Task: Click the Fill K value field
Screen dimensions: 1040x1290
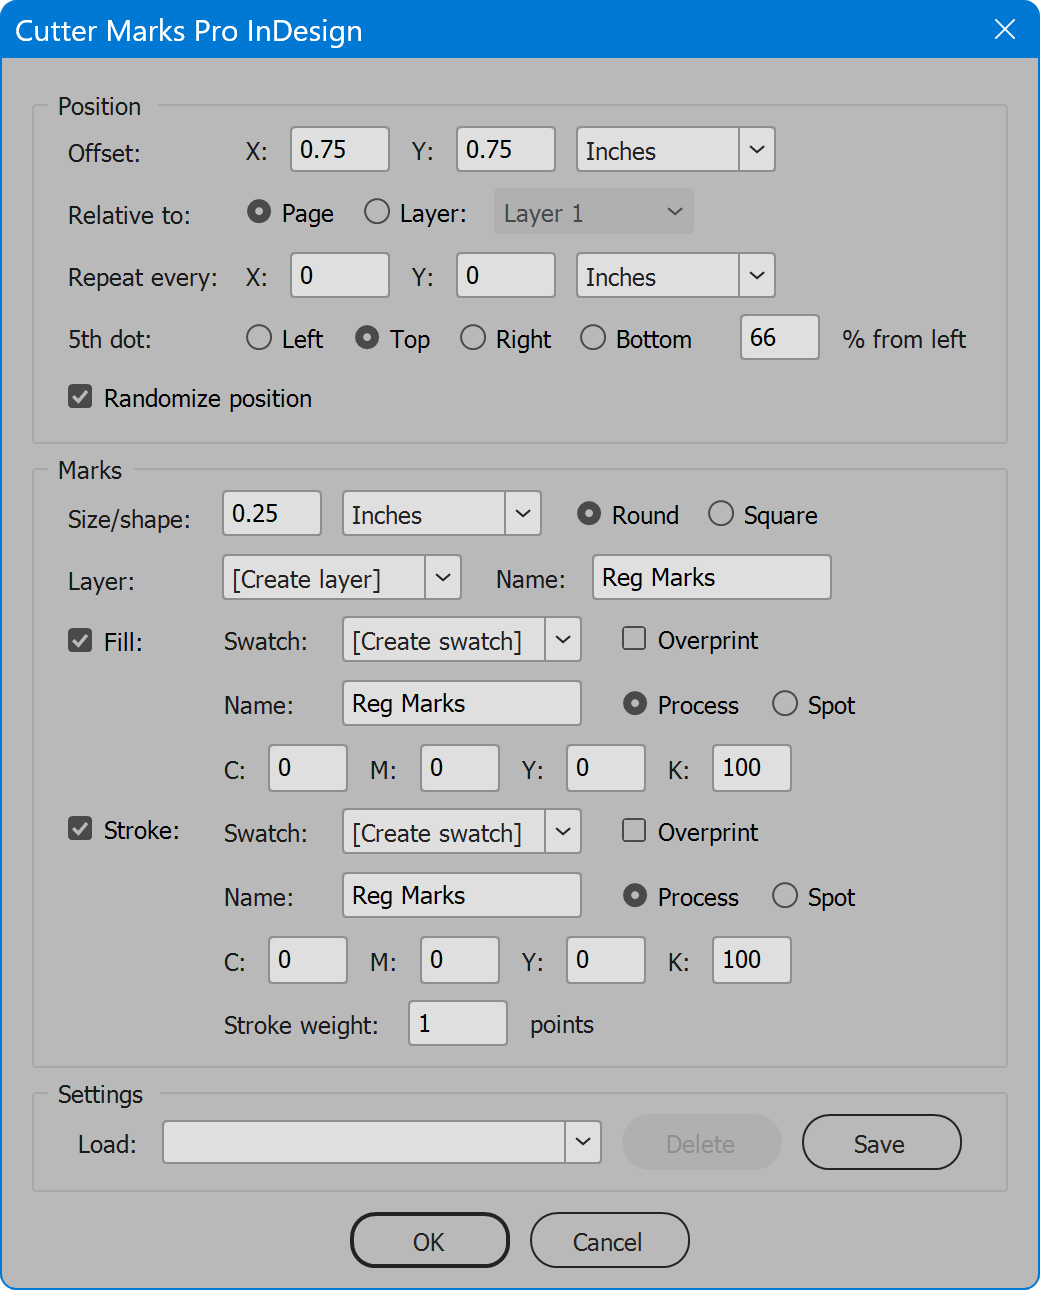Action: pyautogui.click(x=752, y=768)
